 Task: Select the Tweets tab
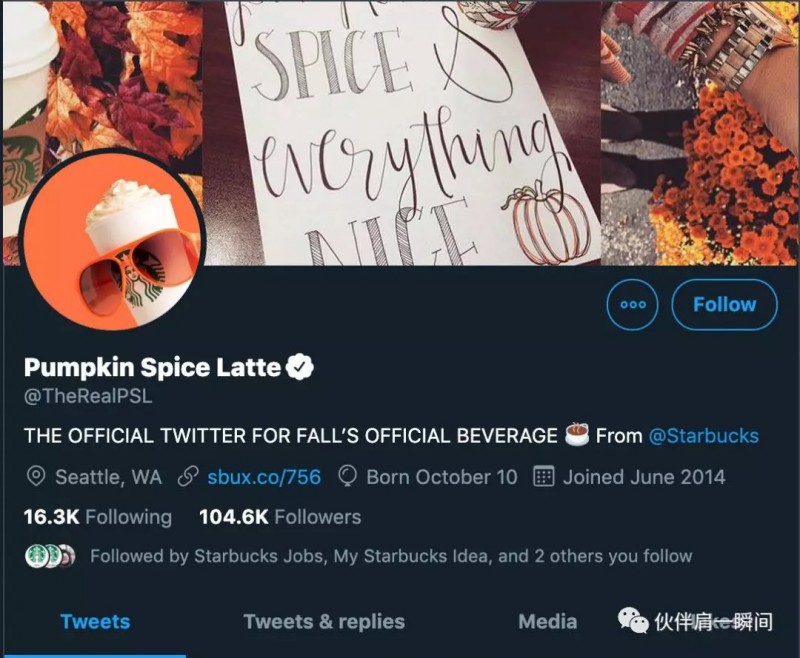click(95, 621)
